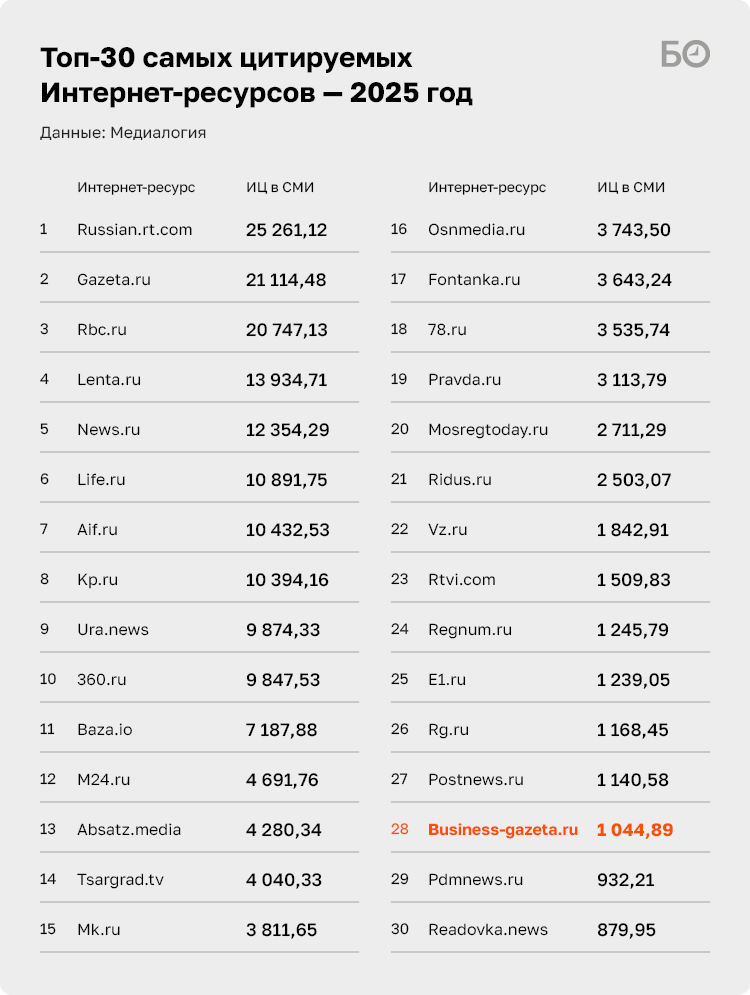Click the orange 1 044,89 value

point(635,830)
